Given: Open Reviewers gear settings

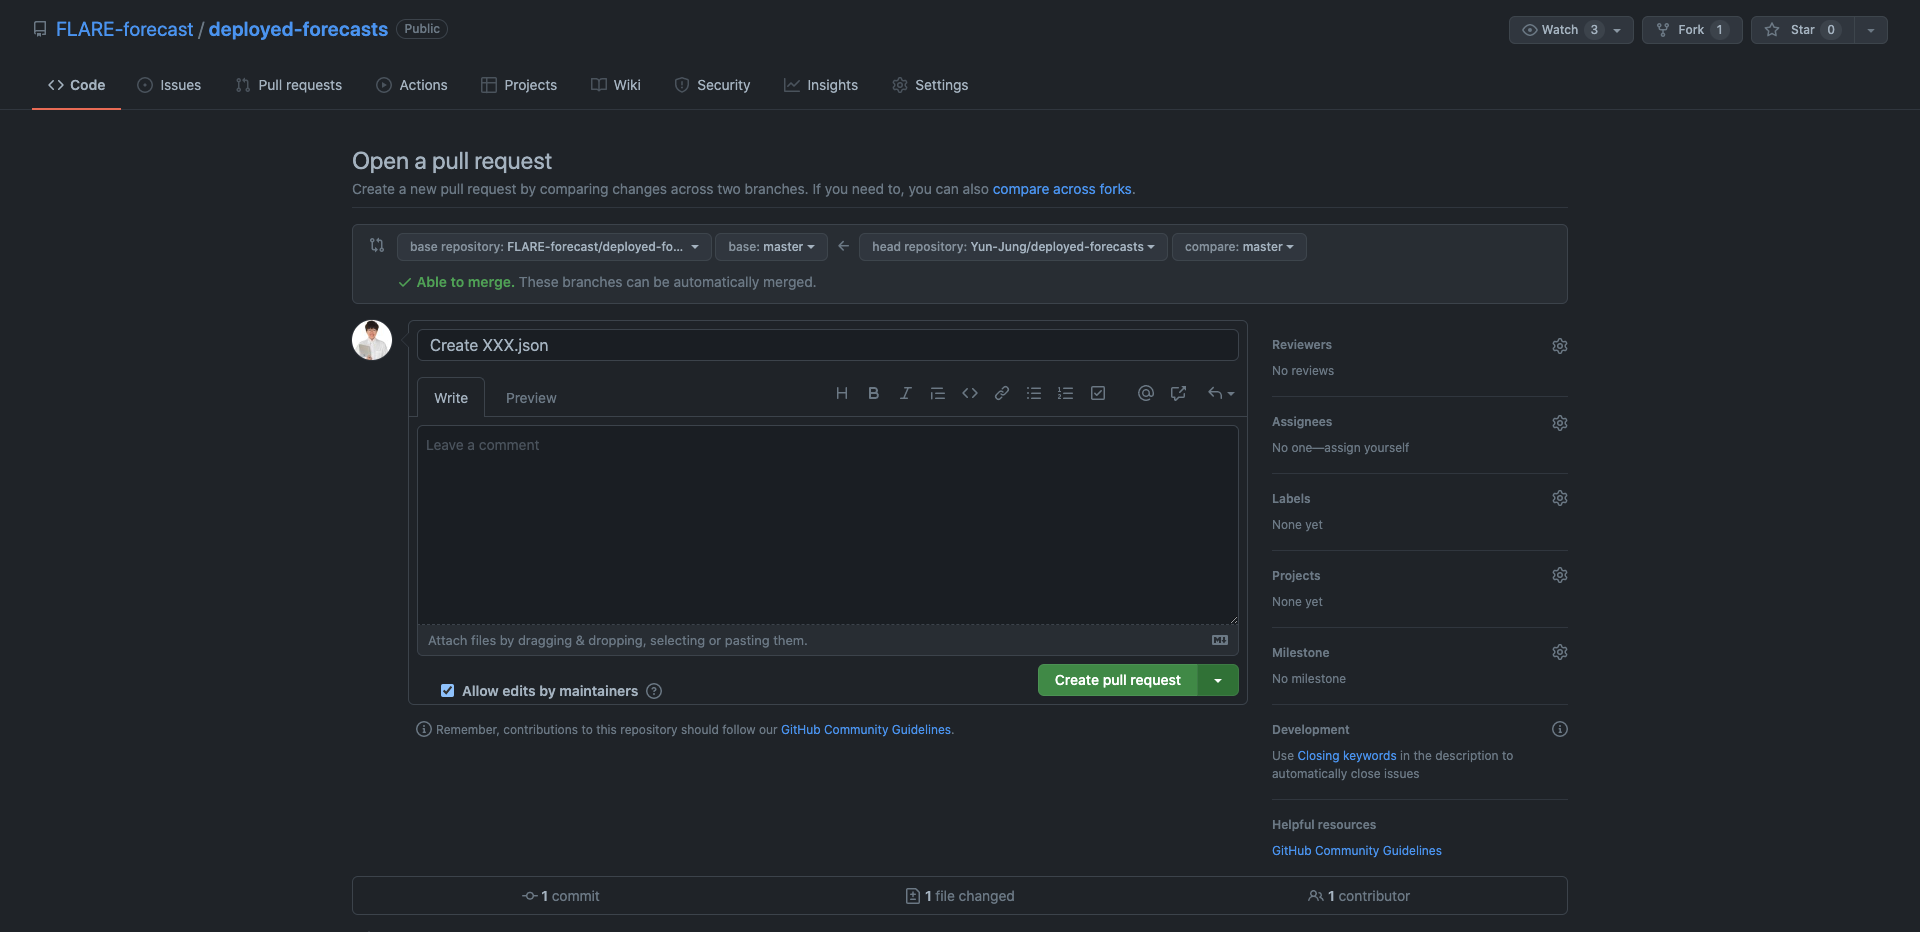Looking at the screenshot, I should tap(1560, 346).
